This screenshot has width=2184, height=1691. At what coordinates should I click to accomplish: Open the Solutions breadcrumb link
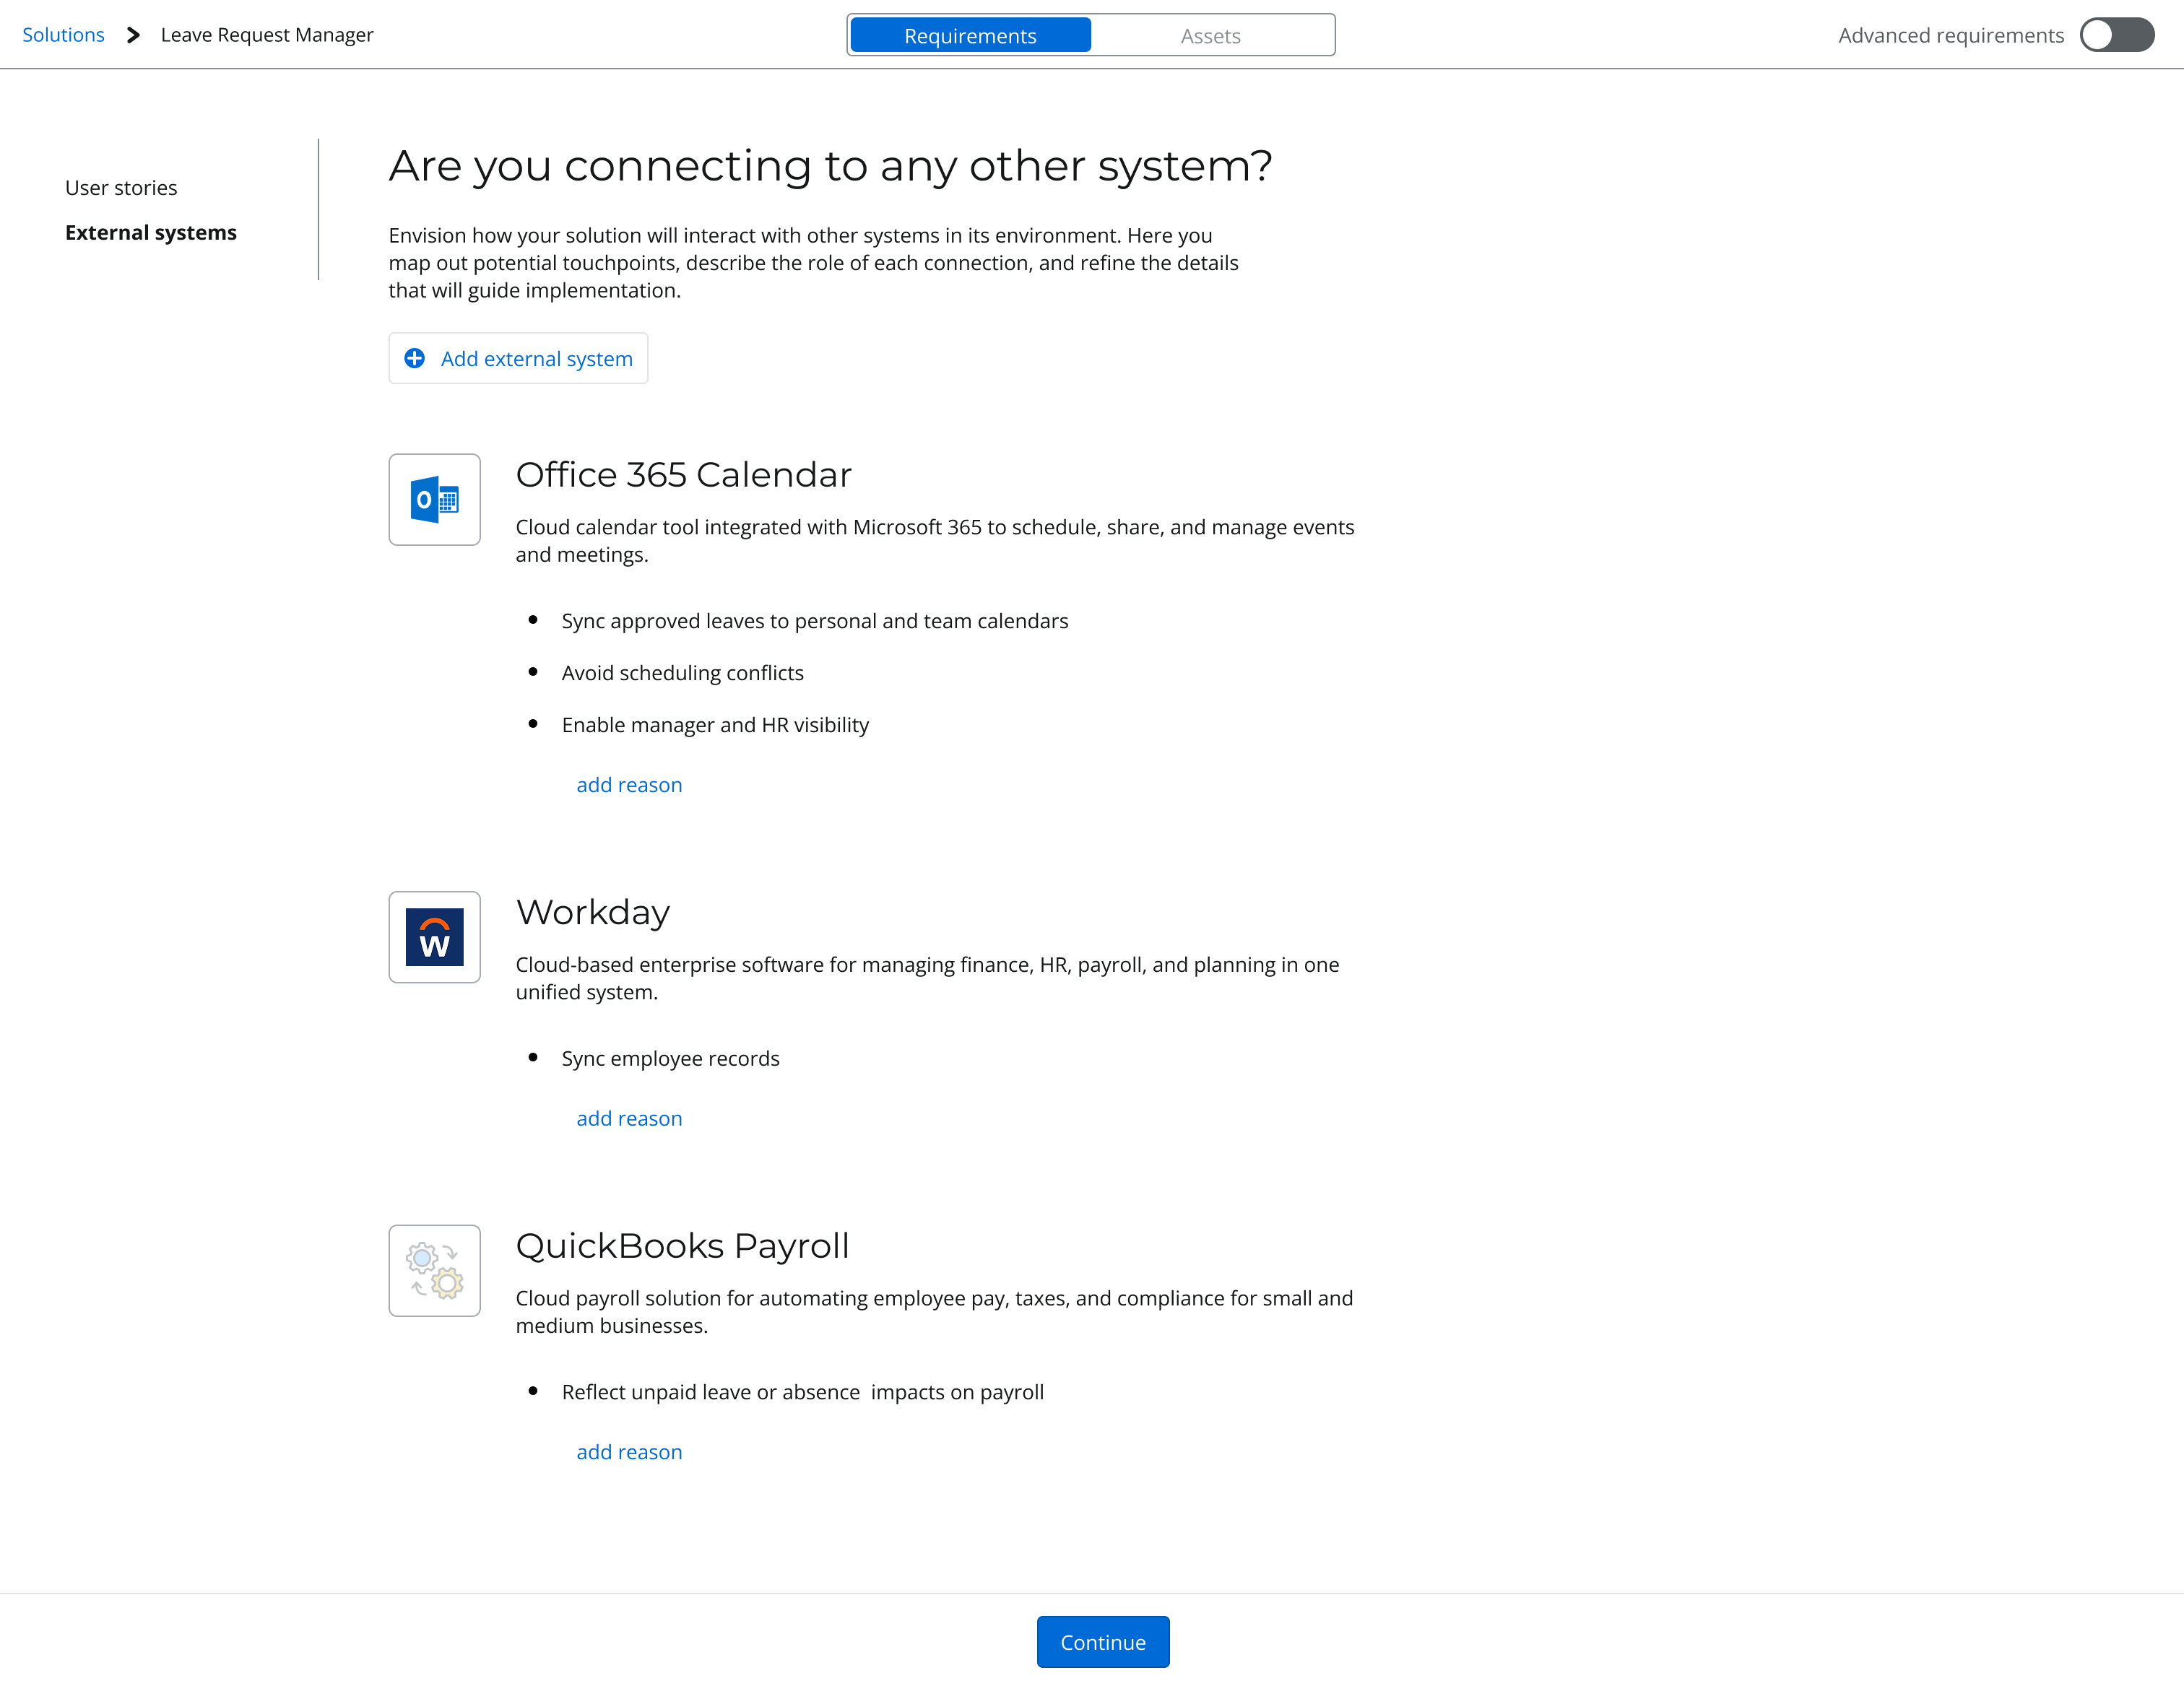[x=63, y=35]
